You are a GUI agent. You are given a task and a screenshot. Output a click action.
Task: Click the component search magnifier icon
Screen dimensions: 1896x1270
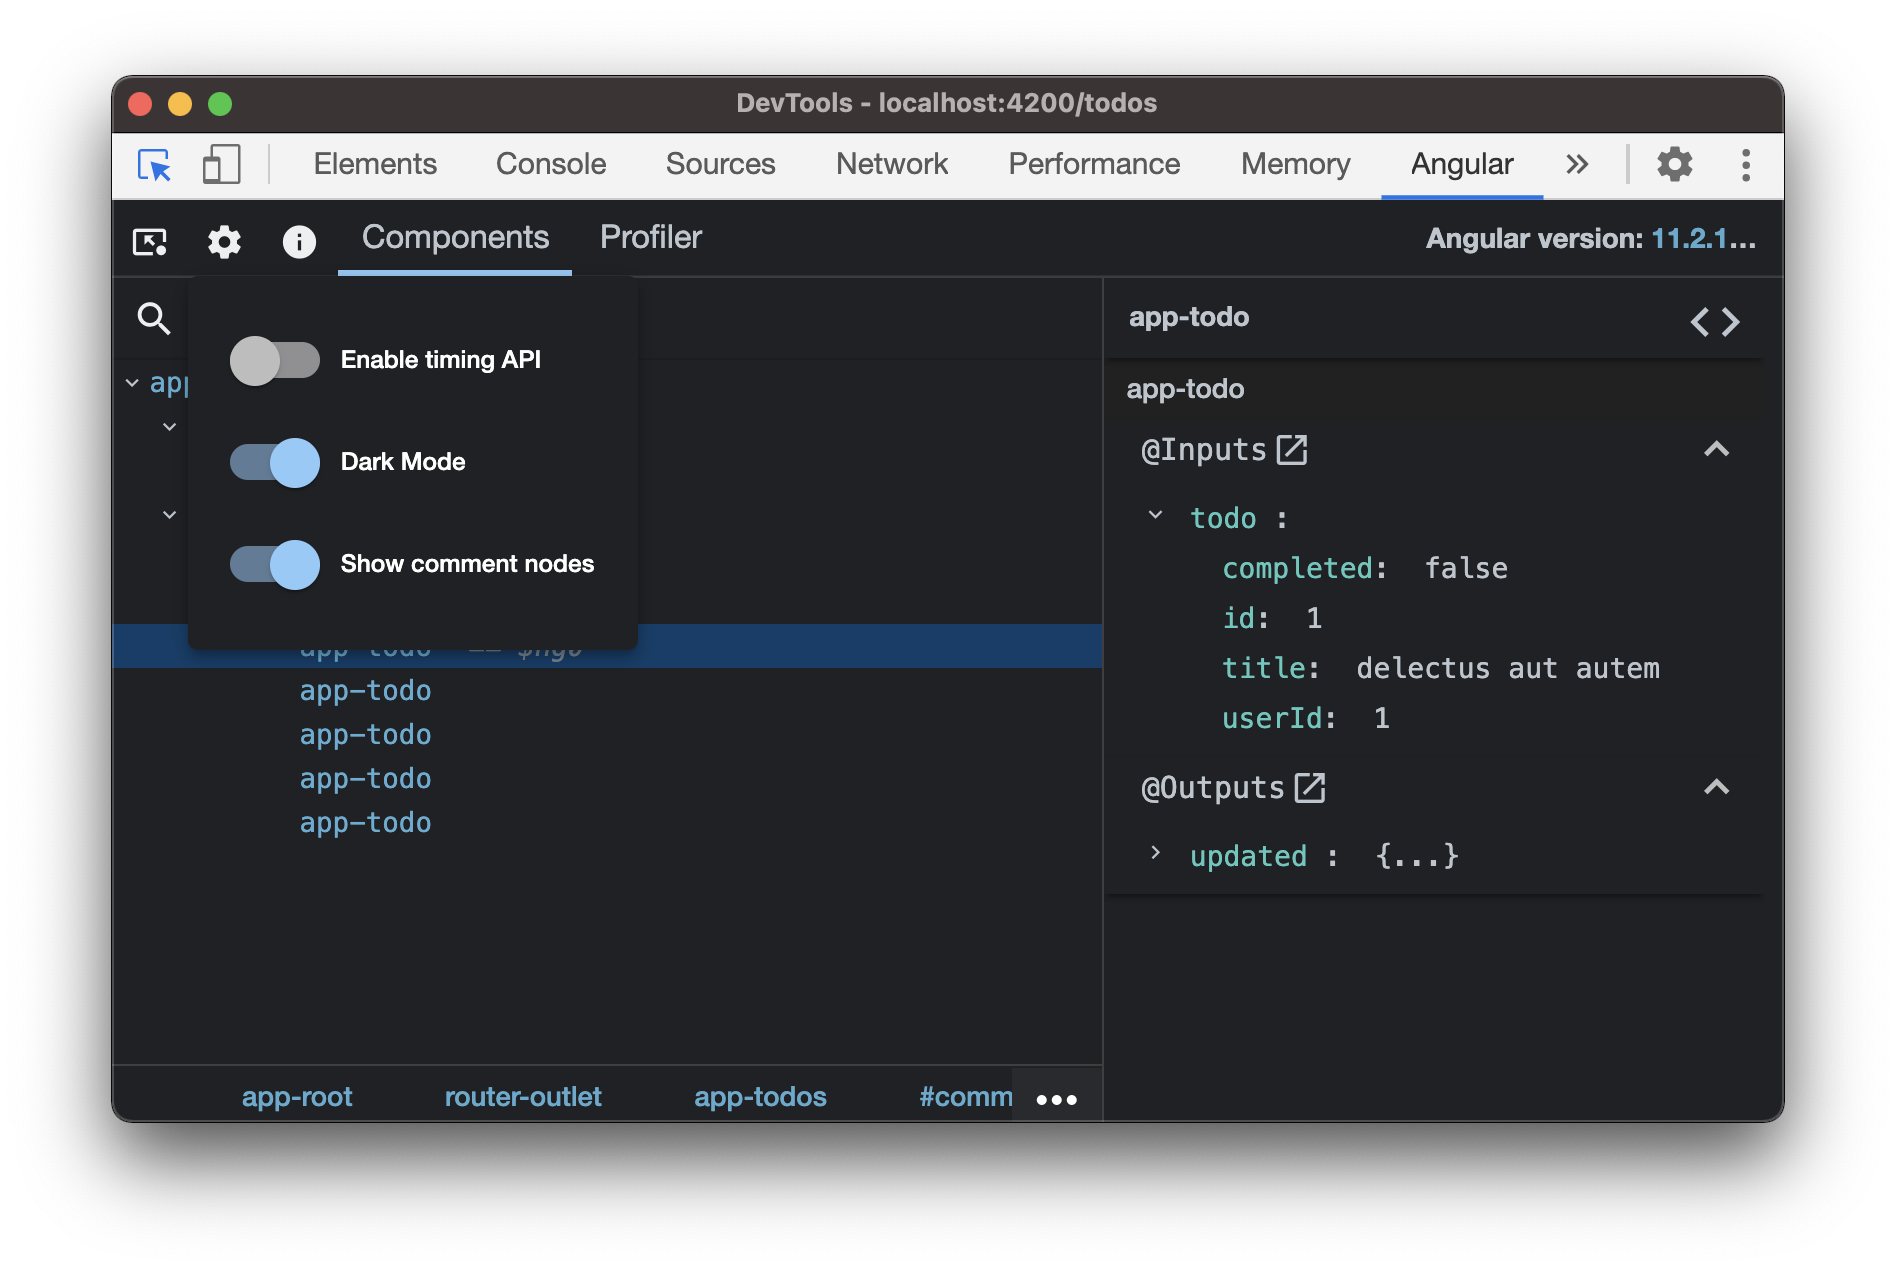(153, 318)
